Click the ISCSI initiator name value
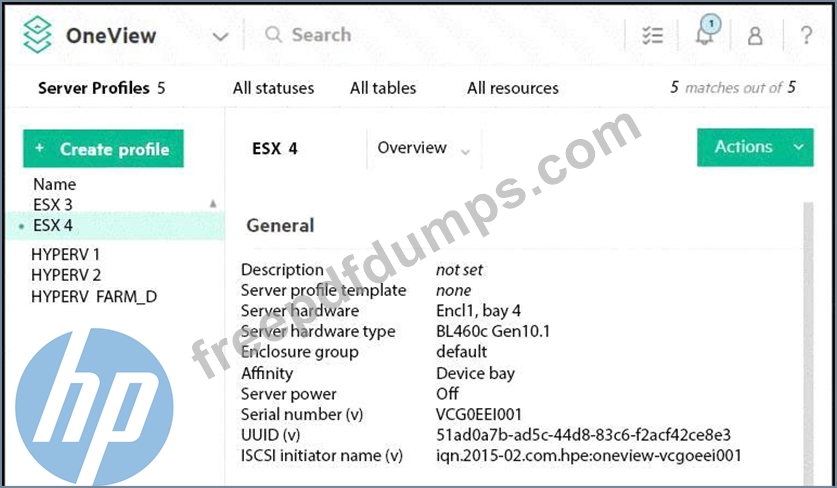 [x=588, y=455]
